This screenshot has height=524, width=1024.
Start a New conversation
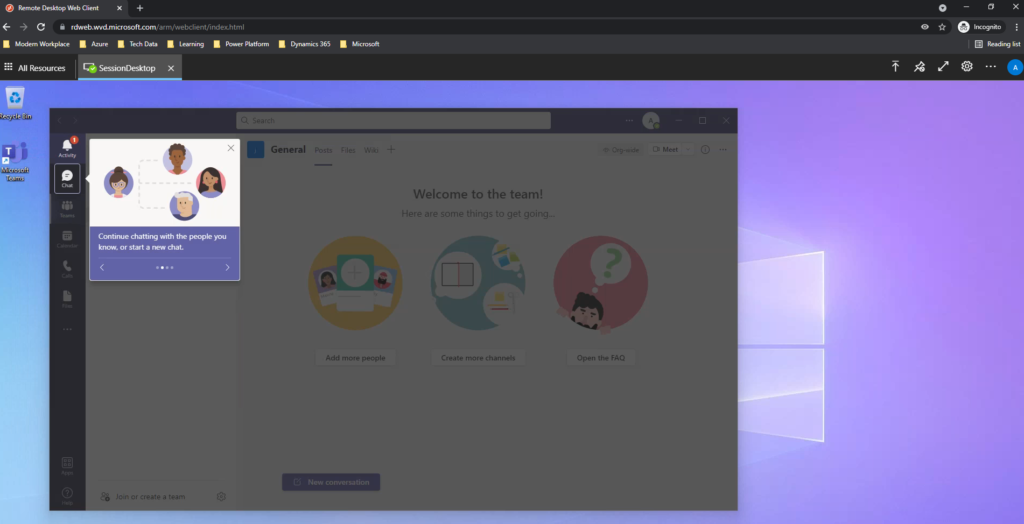pyautogui.click(x=331, y=482)
